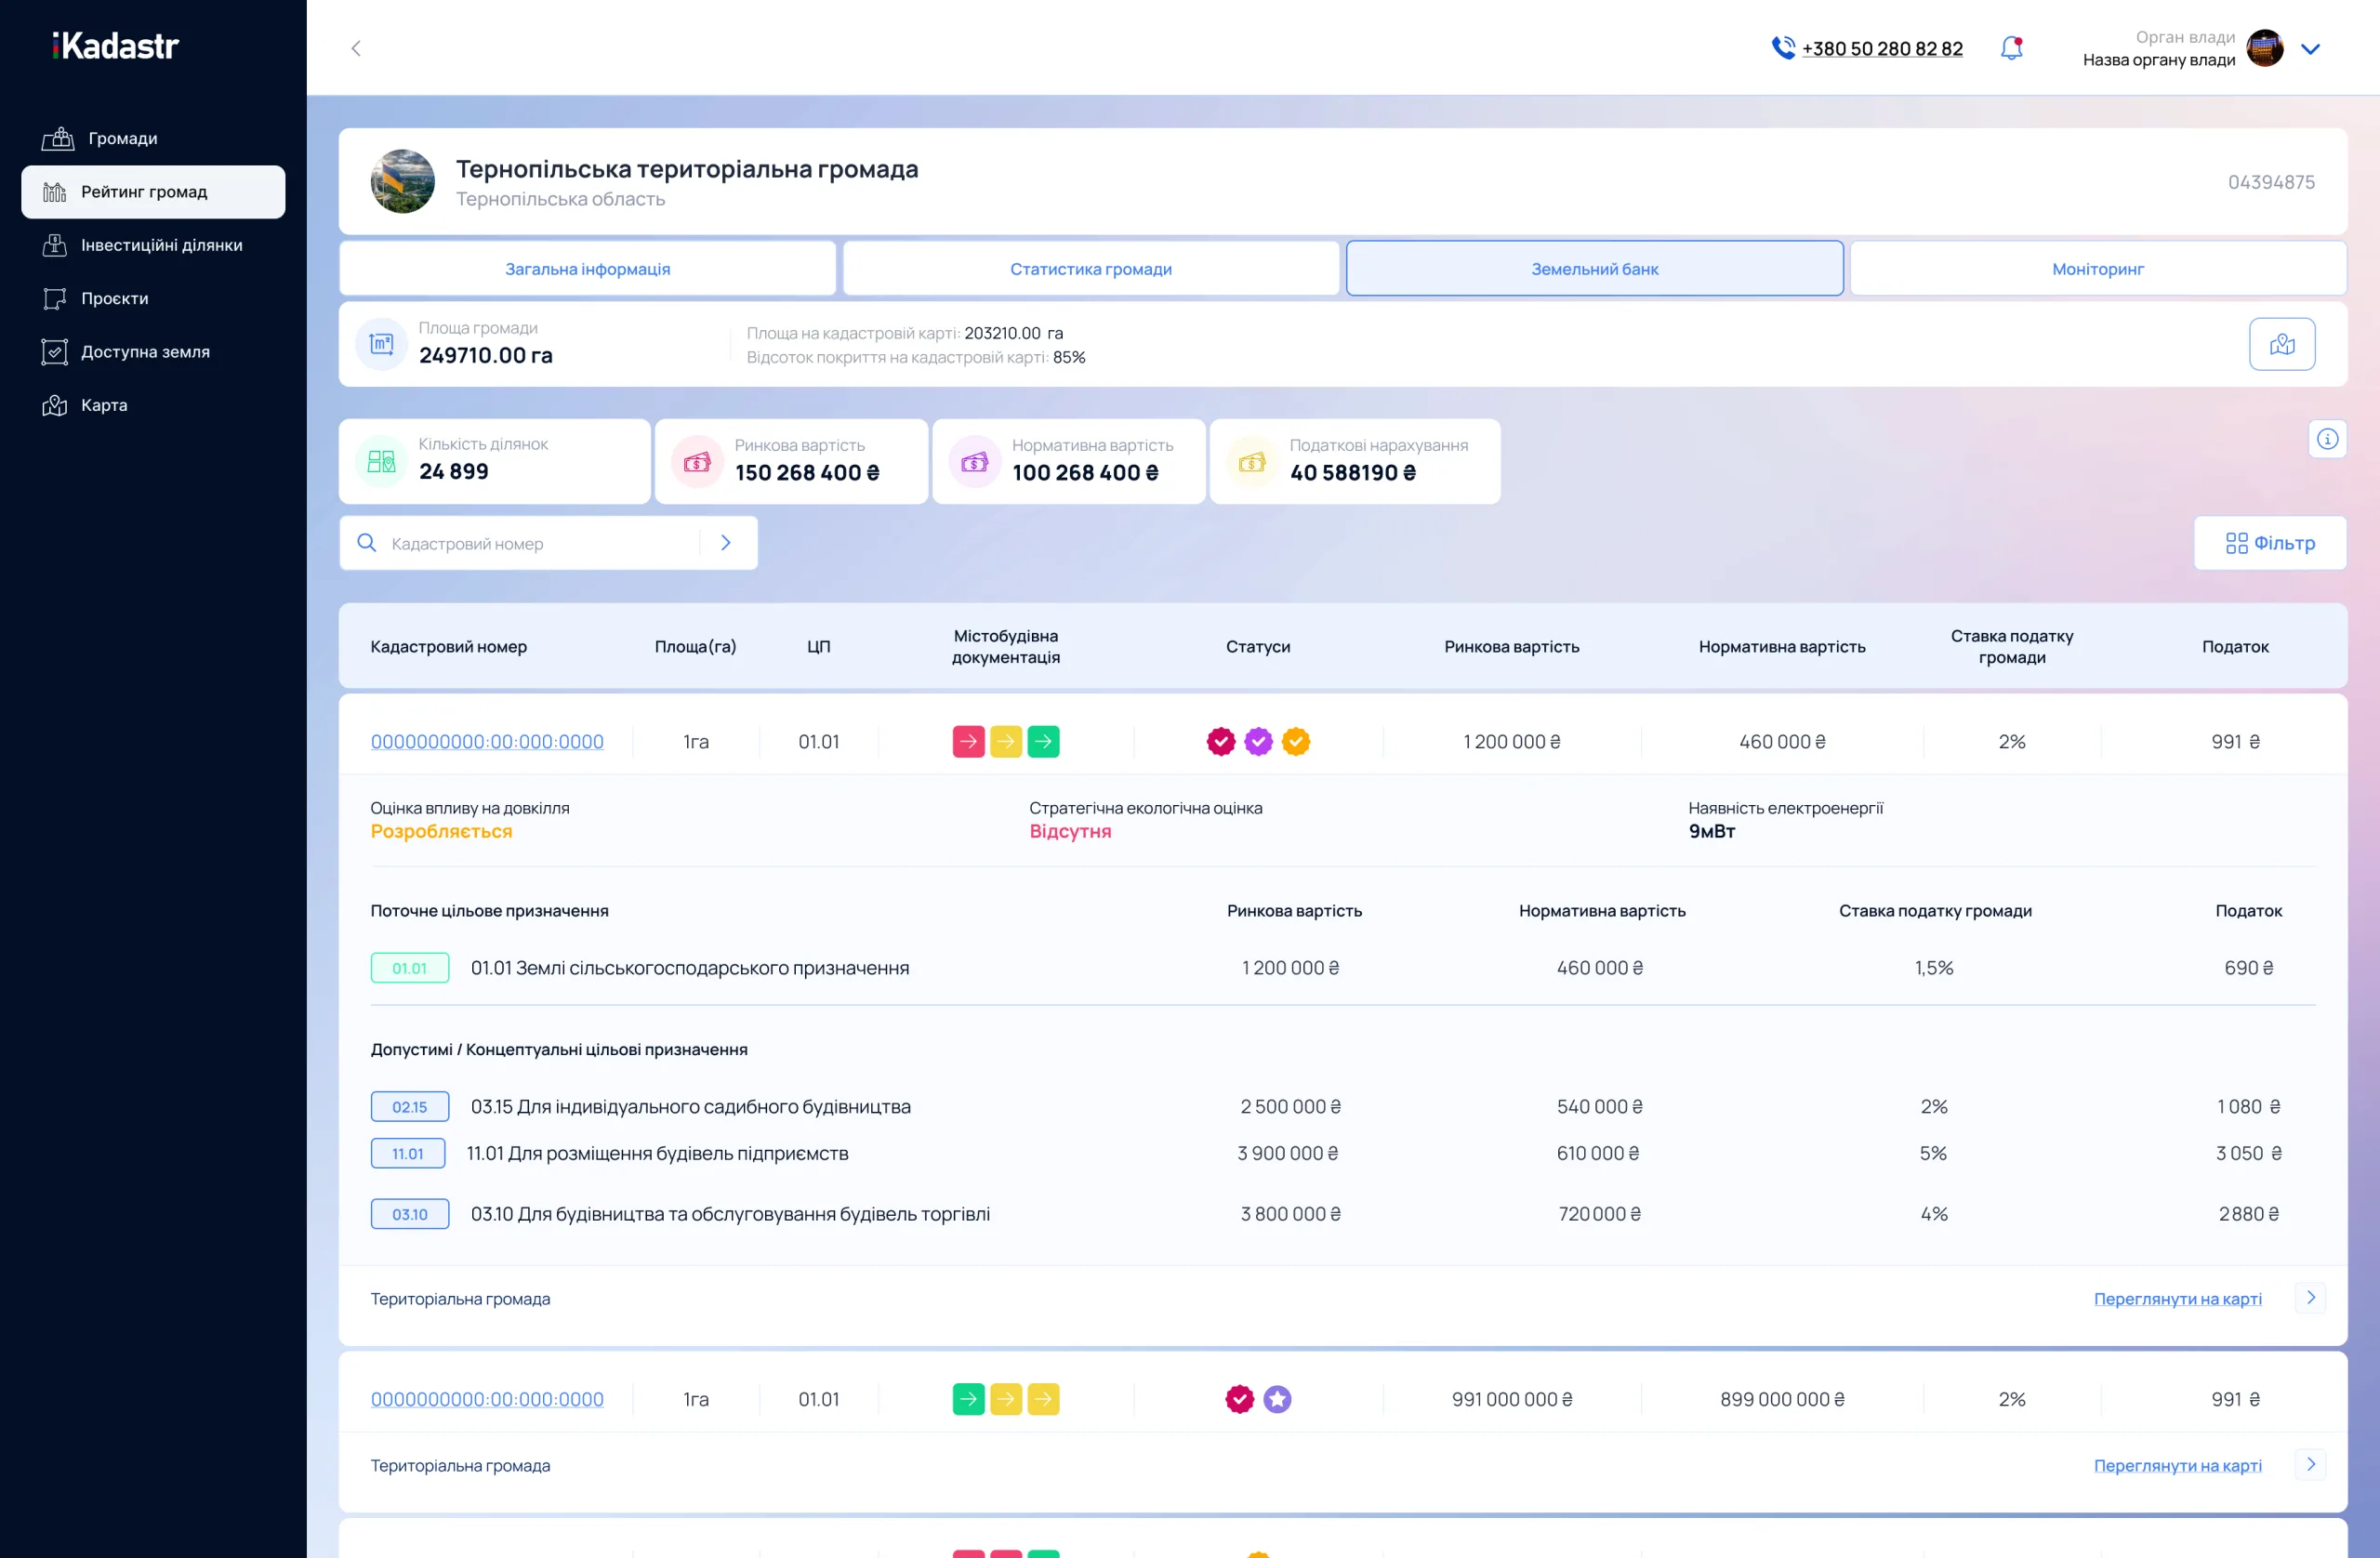Click the back arrow in header
The image size is (2380, 1558).
click(356, 48)
